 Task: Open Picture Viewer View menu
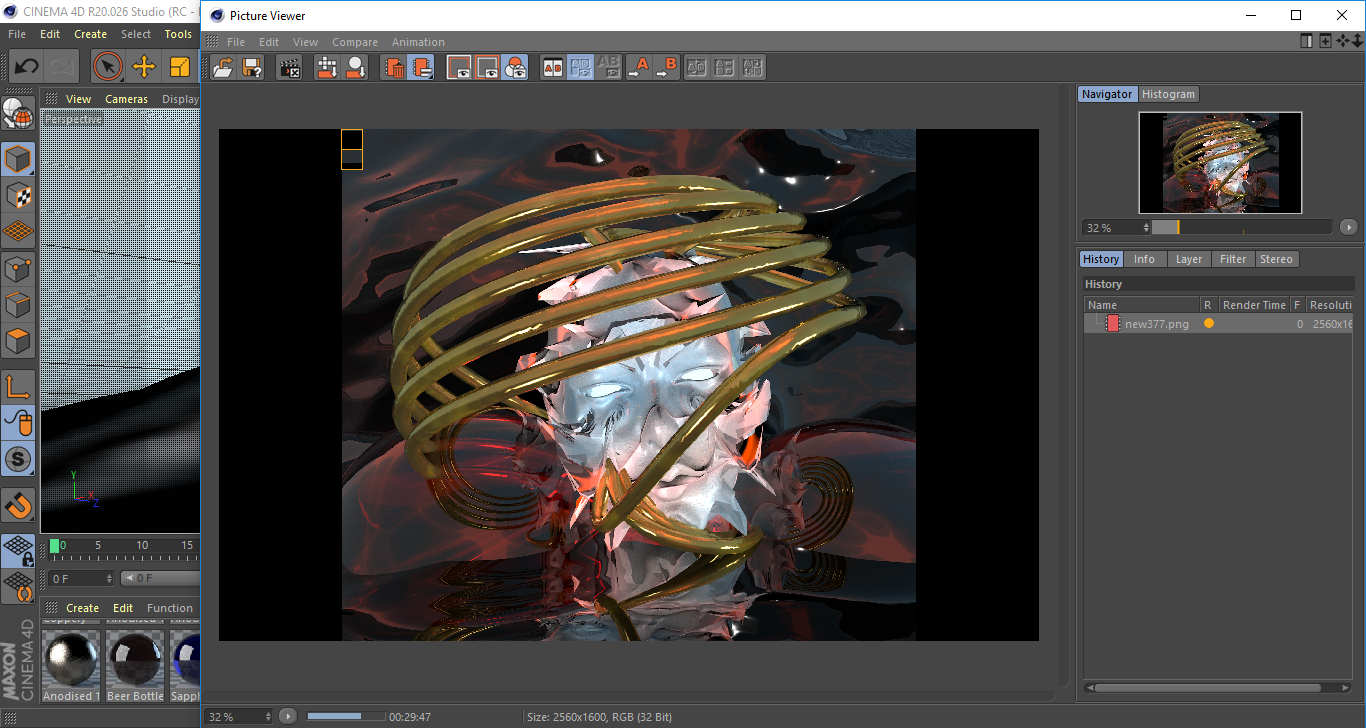click(x=305, y=42)
